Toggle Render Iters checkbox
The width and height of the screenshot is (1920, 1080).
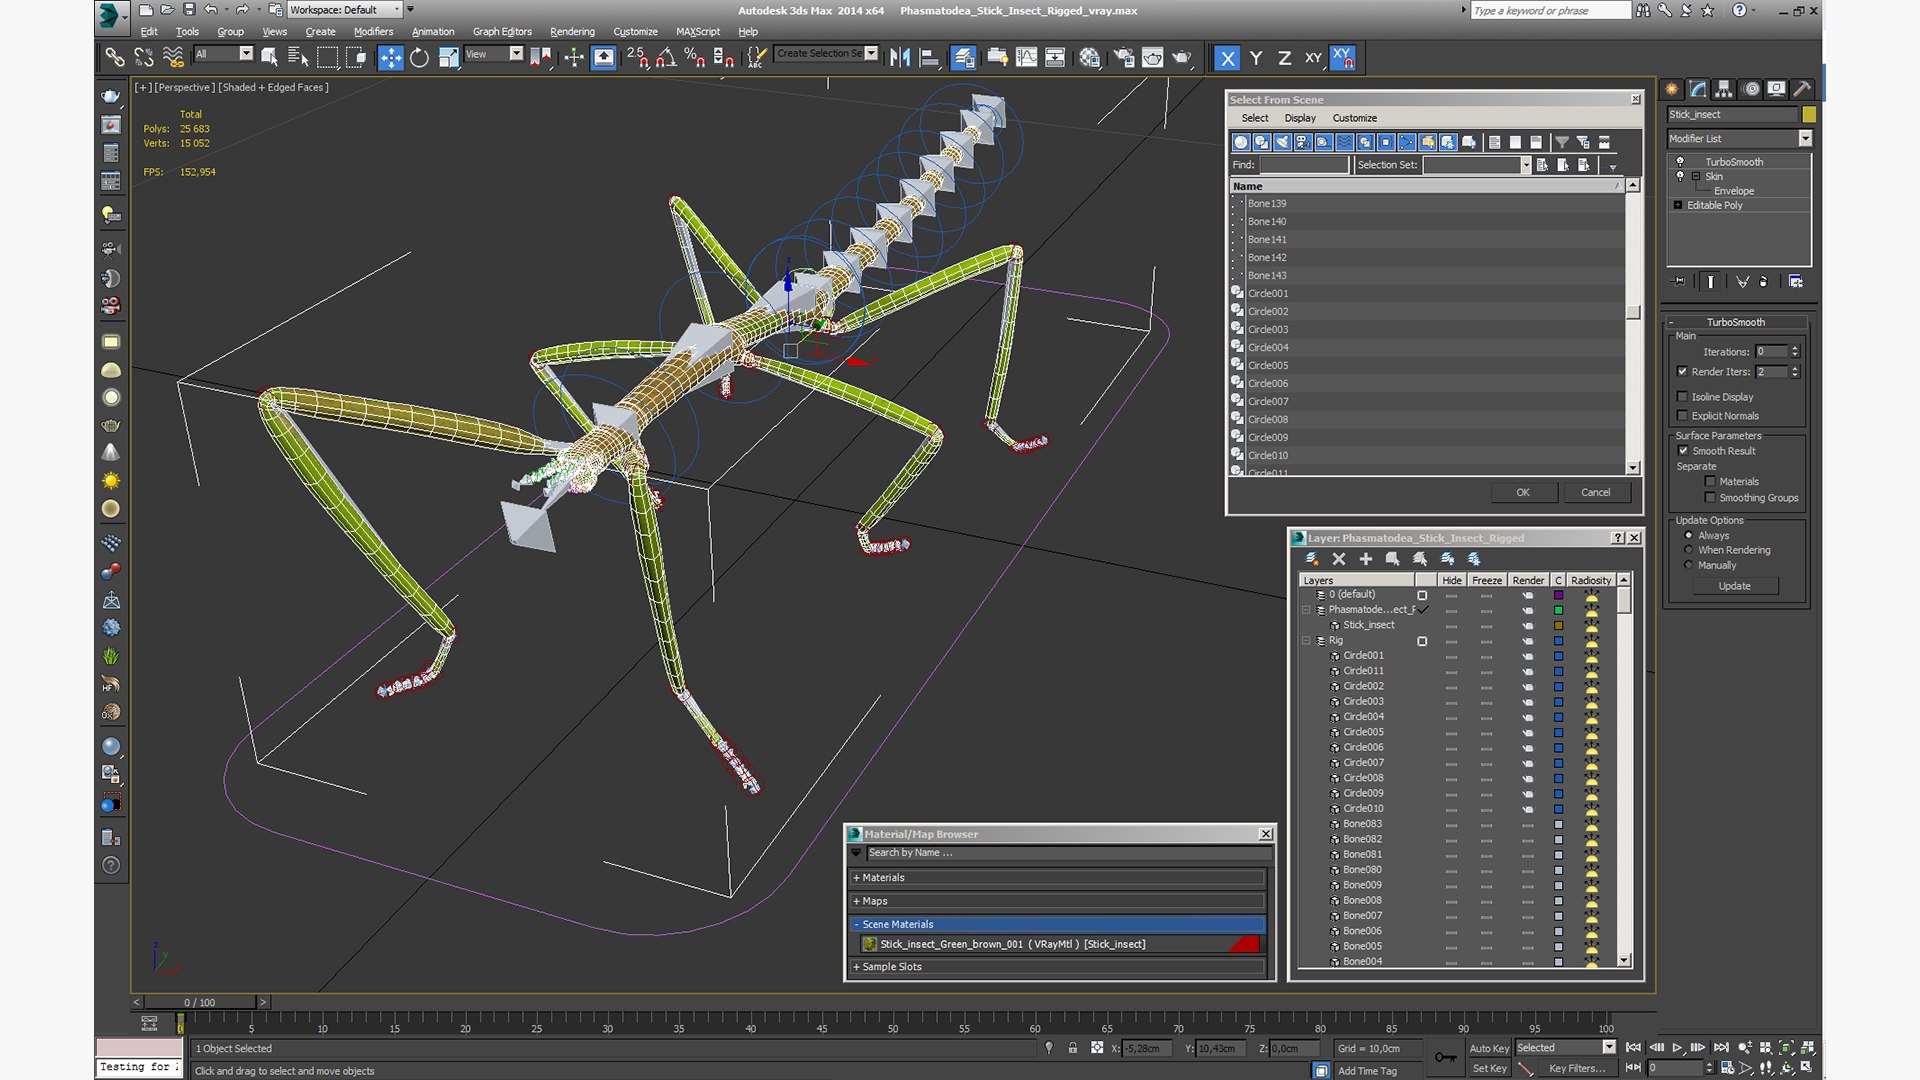1682,372
